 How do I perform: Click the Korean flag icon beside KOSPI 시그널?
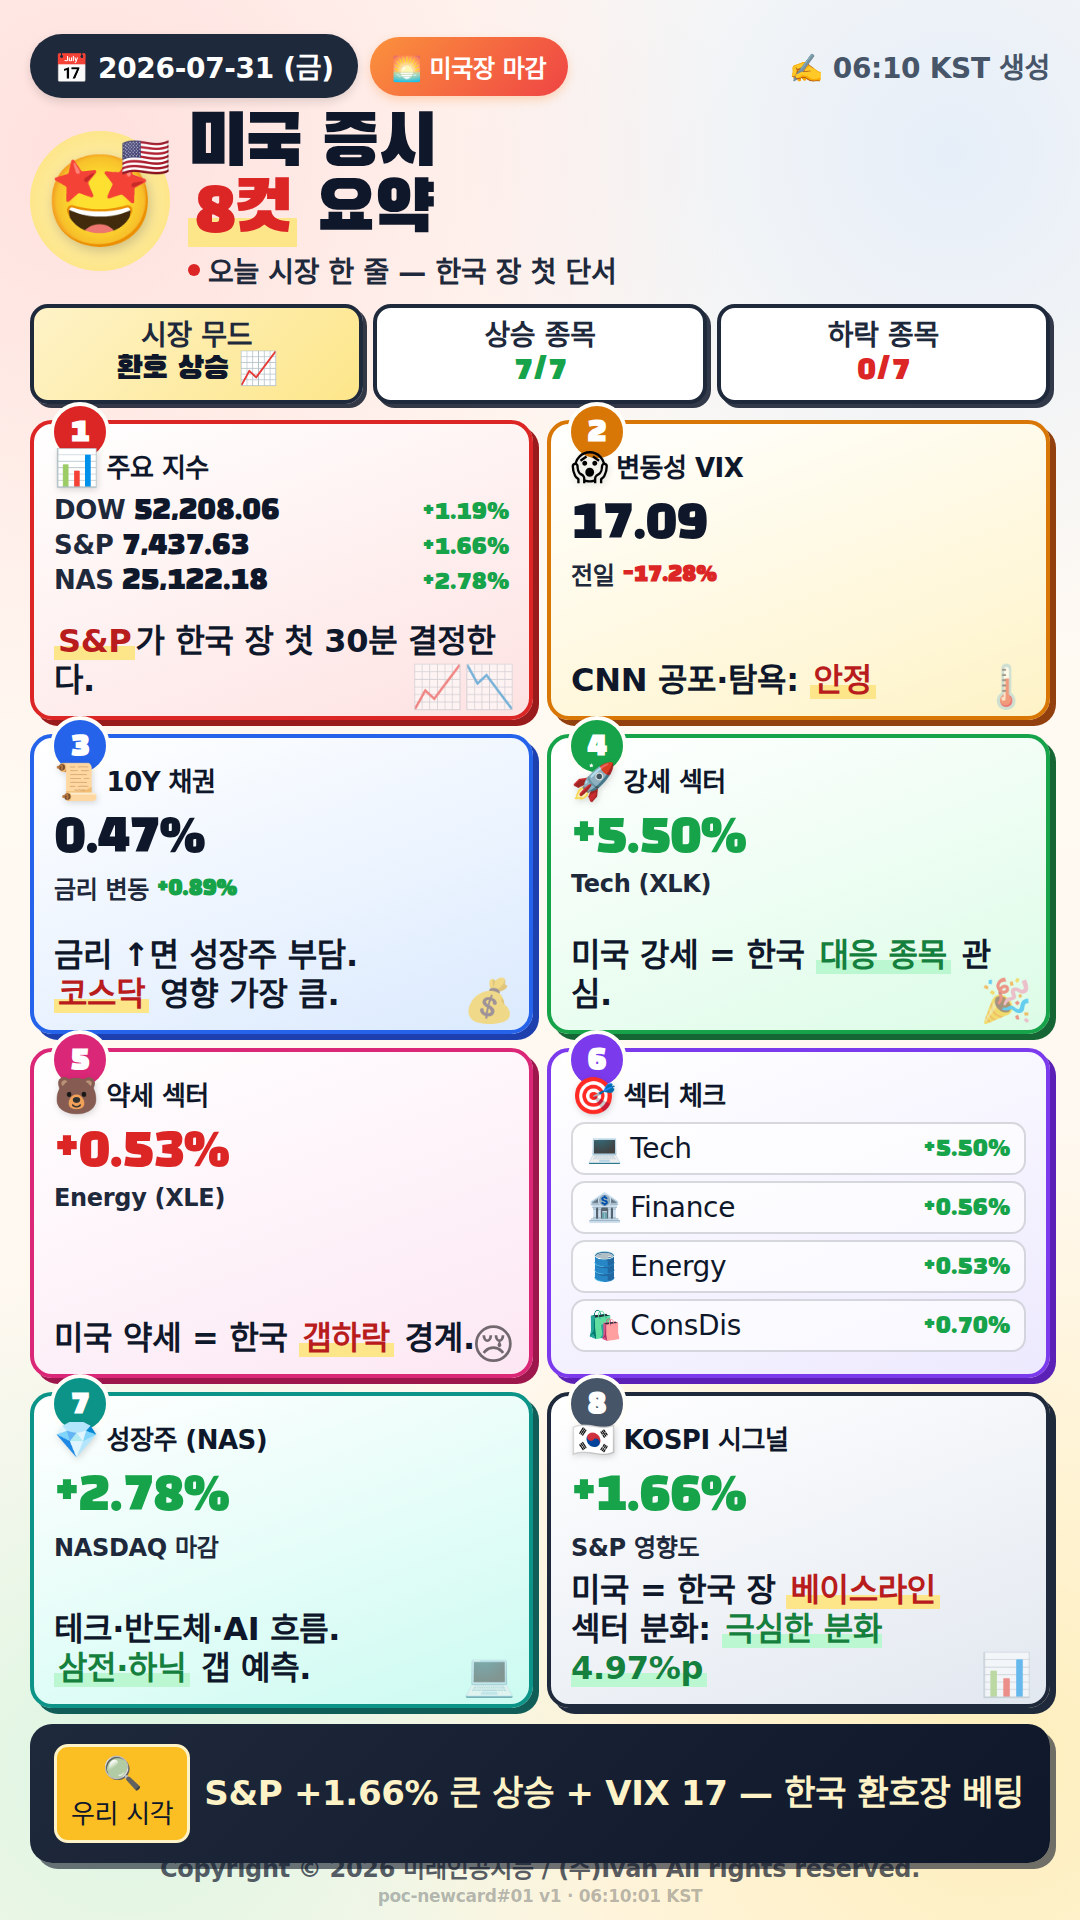(x=593, y=1439)
